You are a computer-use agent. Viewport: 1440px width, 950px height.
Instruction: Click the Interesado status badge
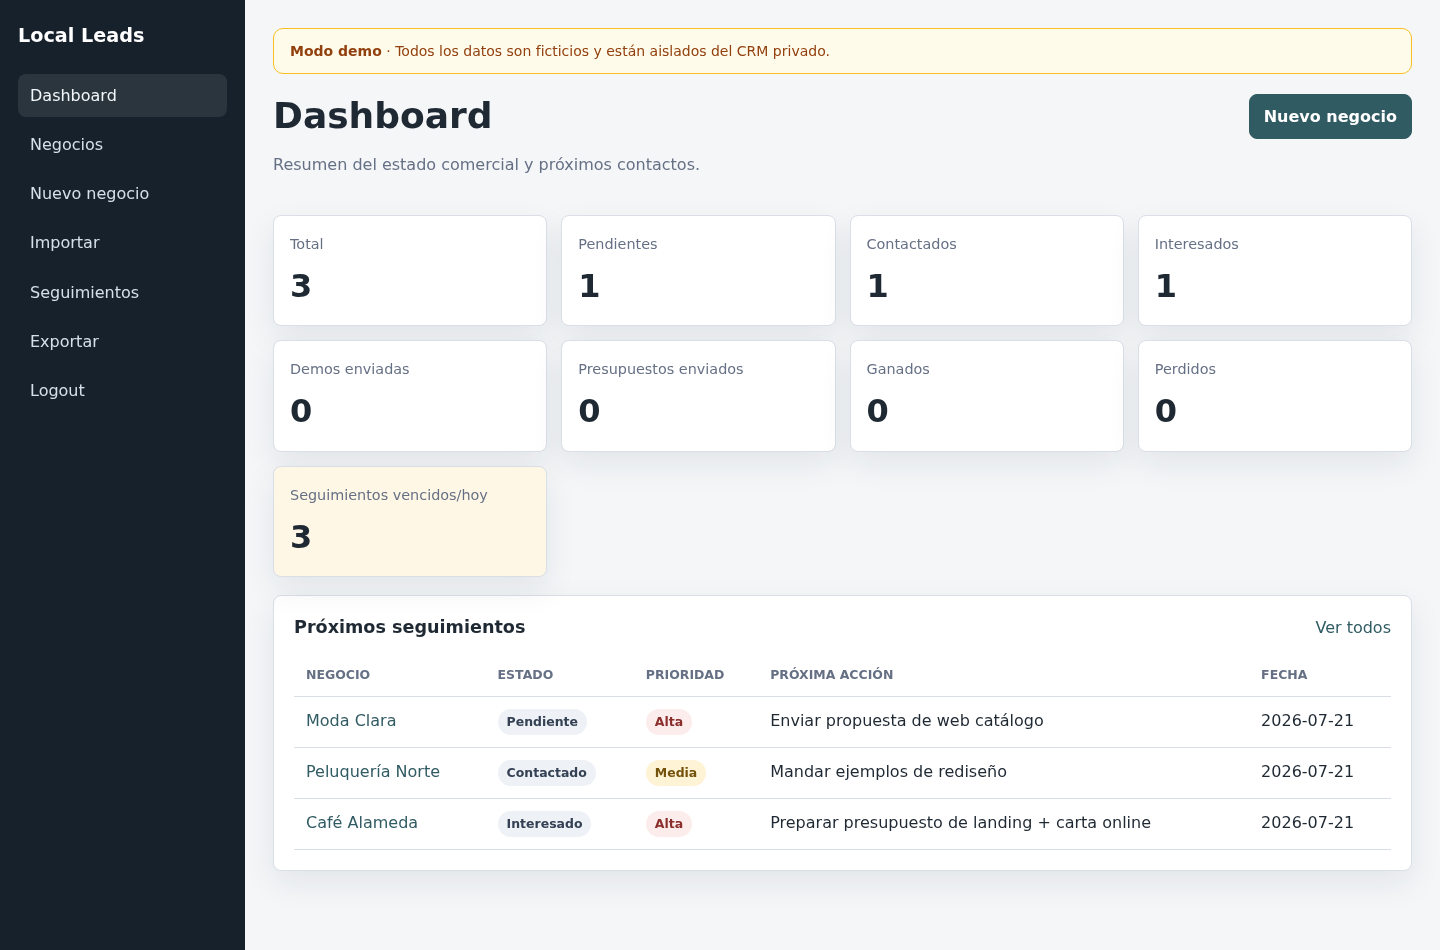[544, 824]
